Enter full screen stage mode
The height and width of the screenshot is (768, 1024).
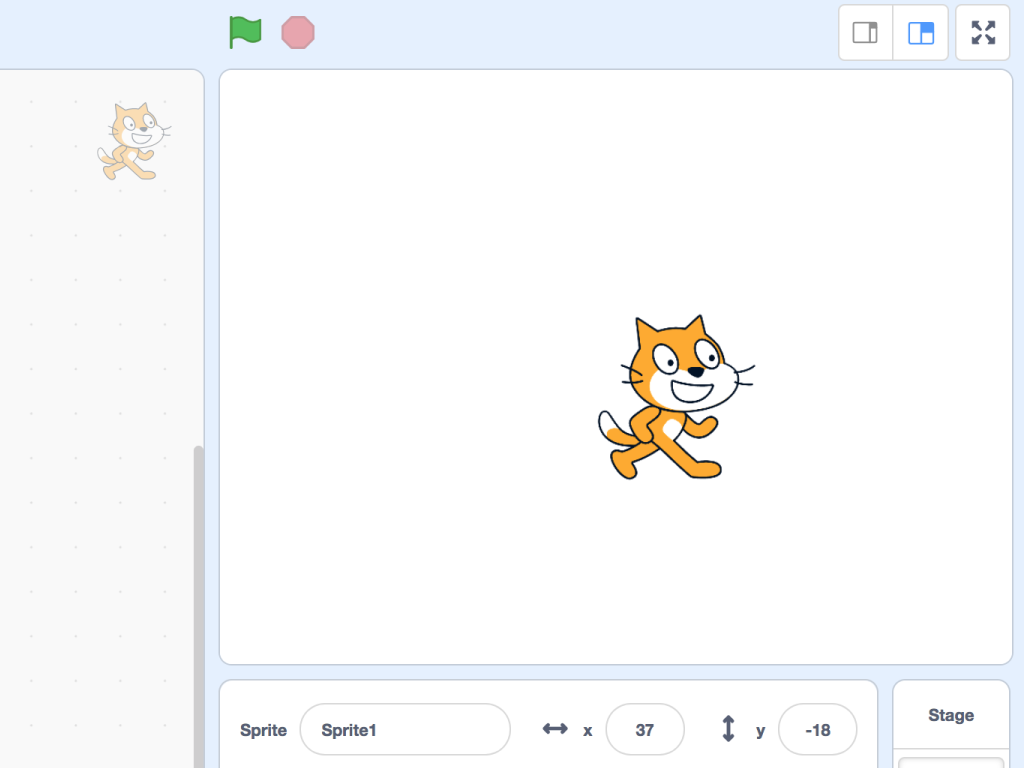coord(983,33)
